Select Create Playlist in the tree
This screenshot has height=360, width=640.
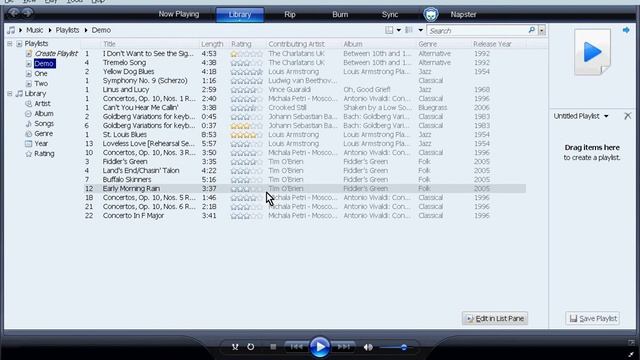pos(56,53)
